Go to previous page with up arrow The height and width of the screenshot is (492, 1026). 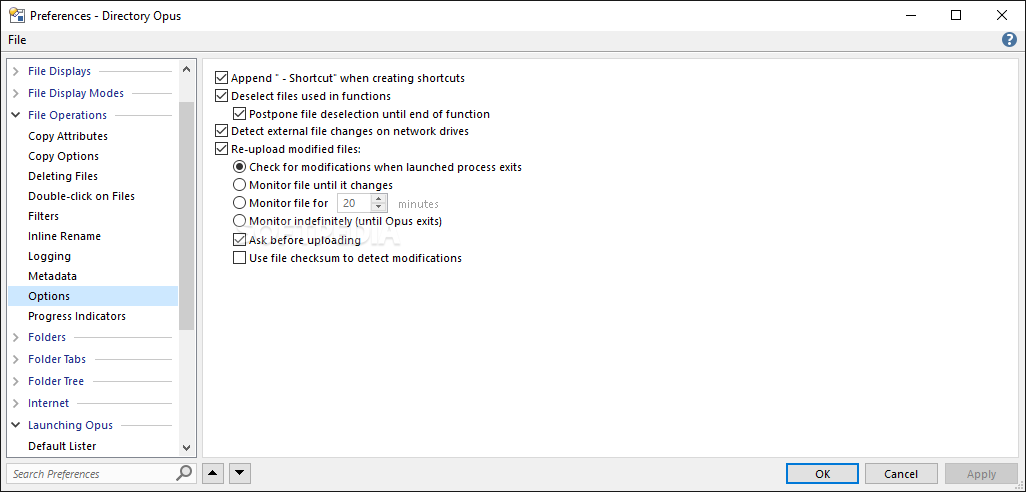click(213, 473)
